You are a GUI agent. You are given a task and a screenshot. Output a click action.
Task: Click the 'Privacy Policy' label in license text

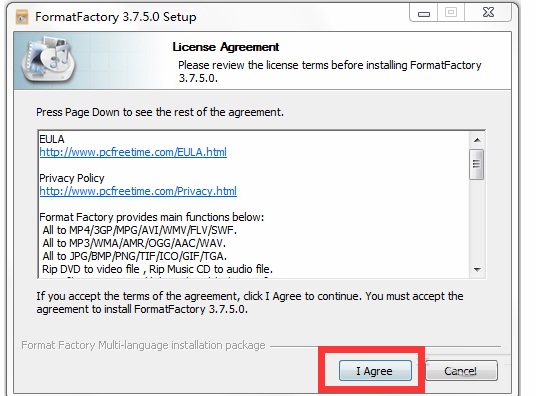click(x=72, y=178)
